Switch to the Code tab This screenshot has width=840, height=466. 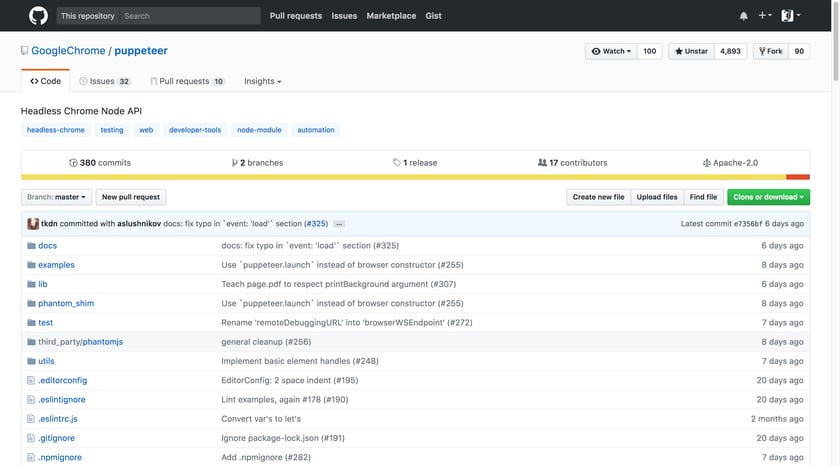pyautogui.click(x=46, y=81)
